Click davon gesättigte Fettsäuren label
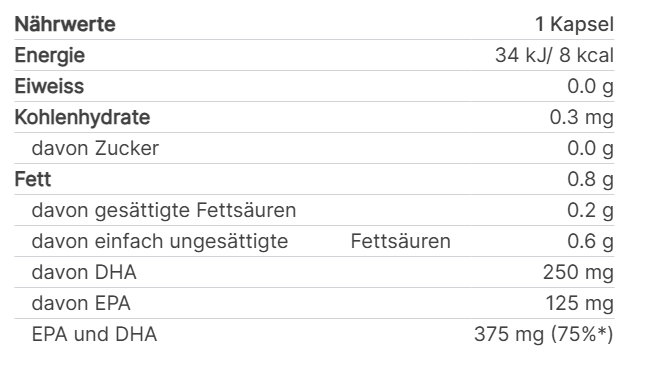The width and height of the screenshot is (657, 366). (x=164, y=210)
